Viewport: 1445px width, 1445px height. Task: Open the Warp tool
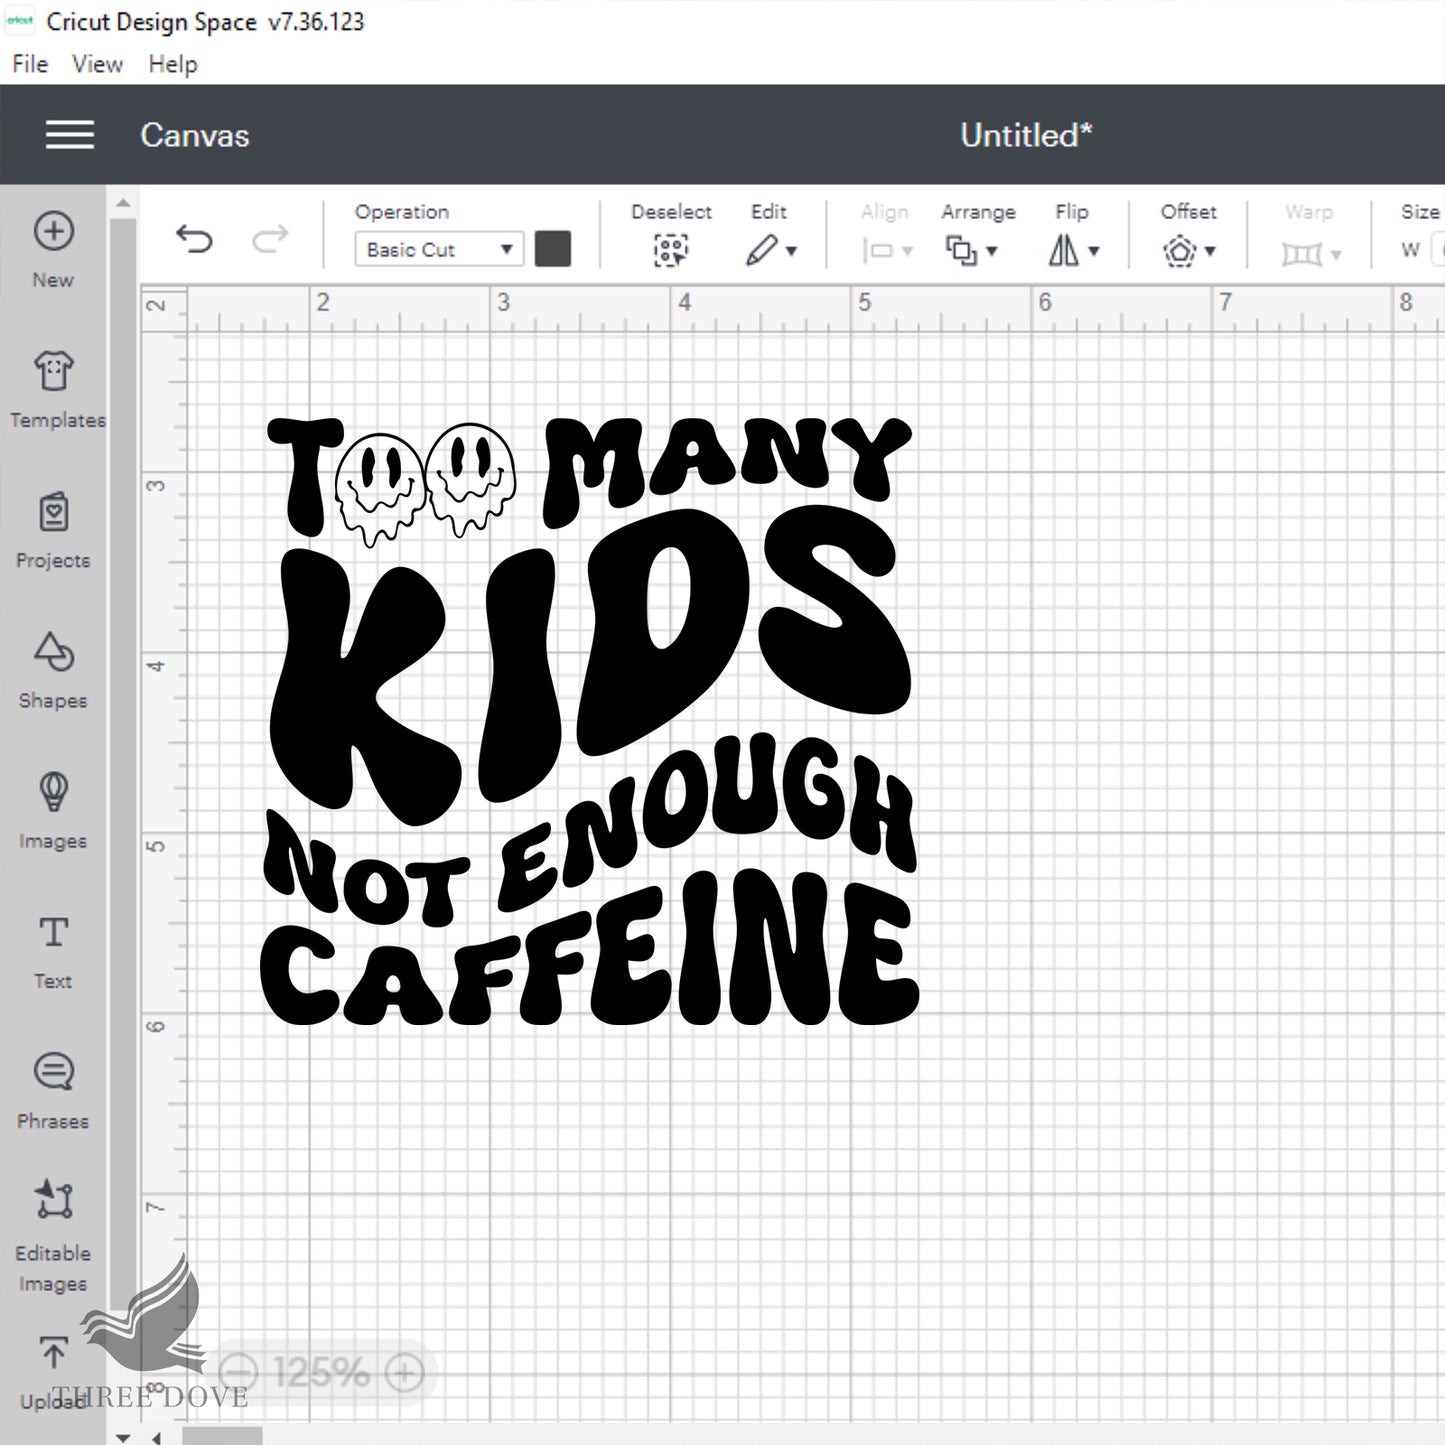pyautogui.click(x=1310, y=254)
